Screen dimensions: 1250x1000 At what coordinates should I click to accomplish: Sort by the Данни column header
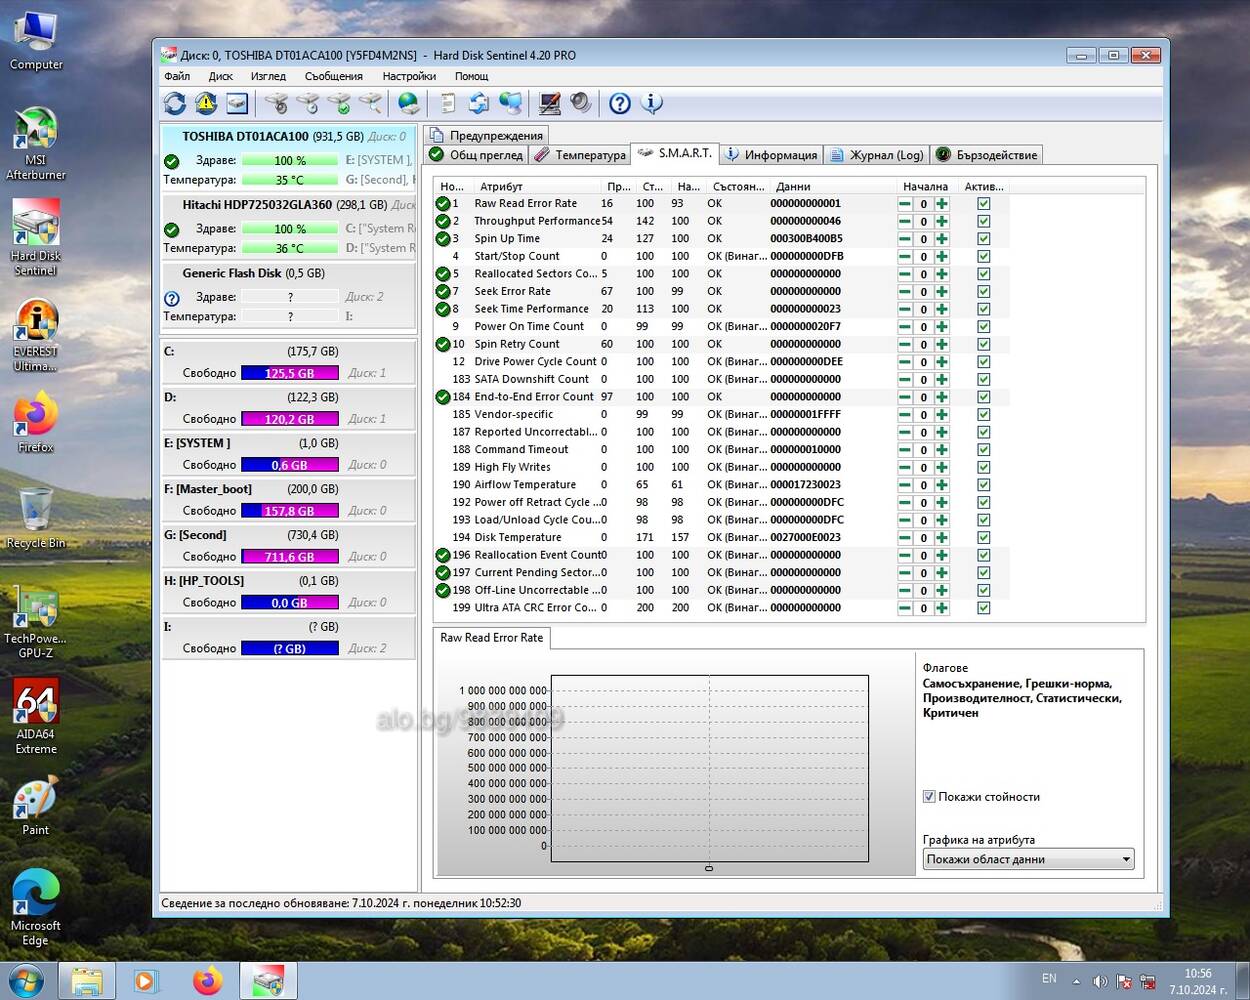[832, 186]
